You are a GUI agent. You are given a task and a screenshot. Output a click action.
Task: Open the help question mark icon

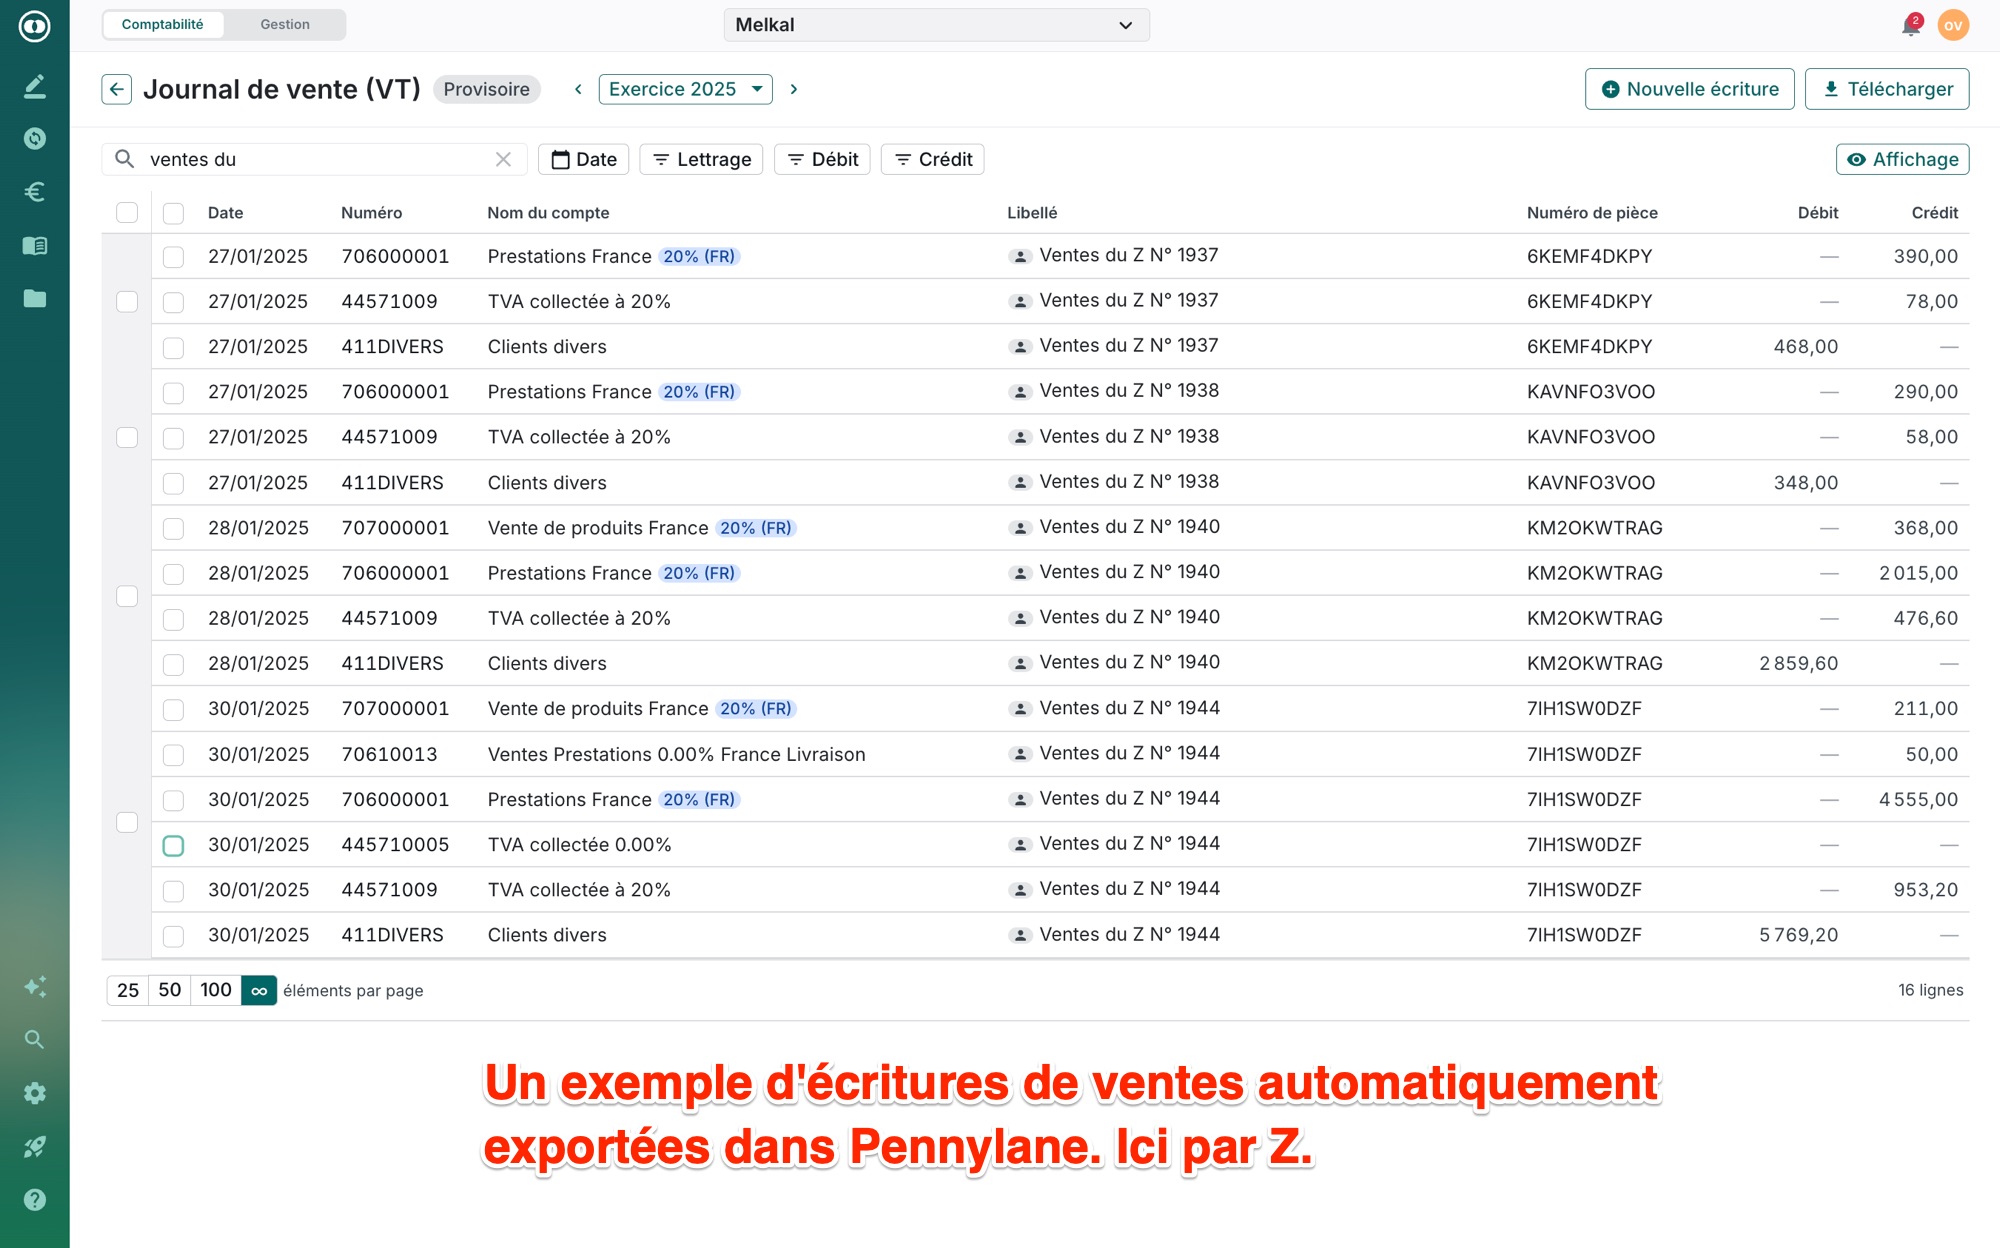(x=35, y=1199)
